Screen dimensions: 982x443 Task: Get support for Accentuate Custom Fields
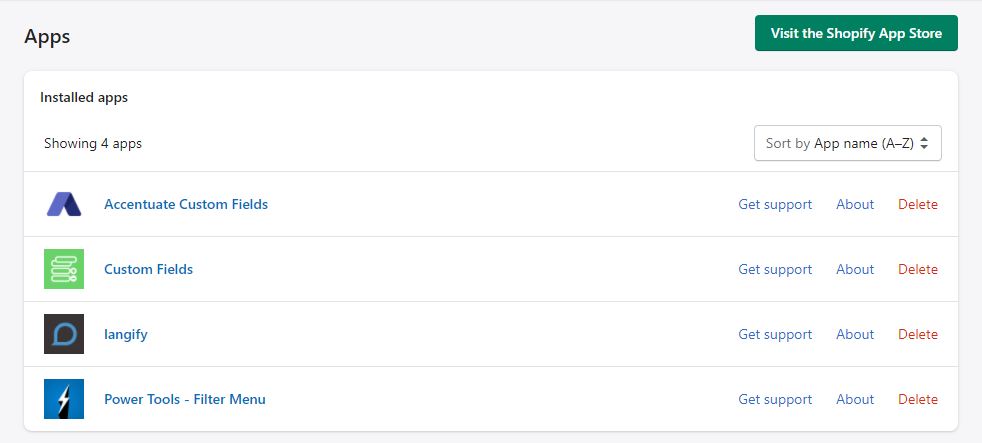[775, 205]
